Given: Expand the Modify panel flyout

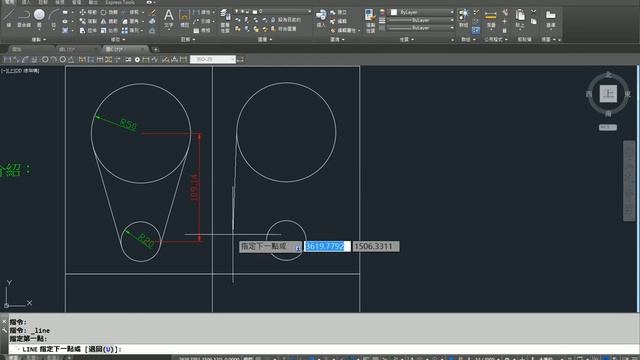Looking at the screenshot, I should [x=119, y=40].
